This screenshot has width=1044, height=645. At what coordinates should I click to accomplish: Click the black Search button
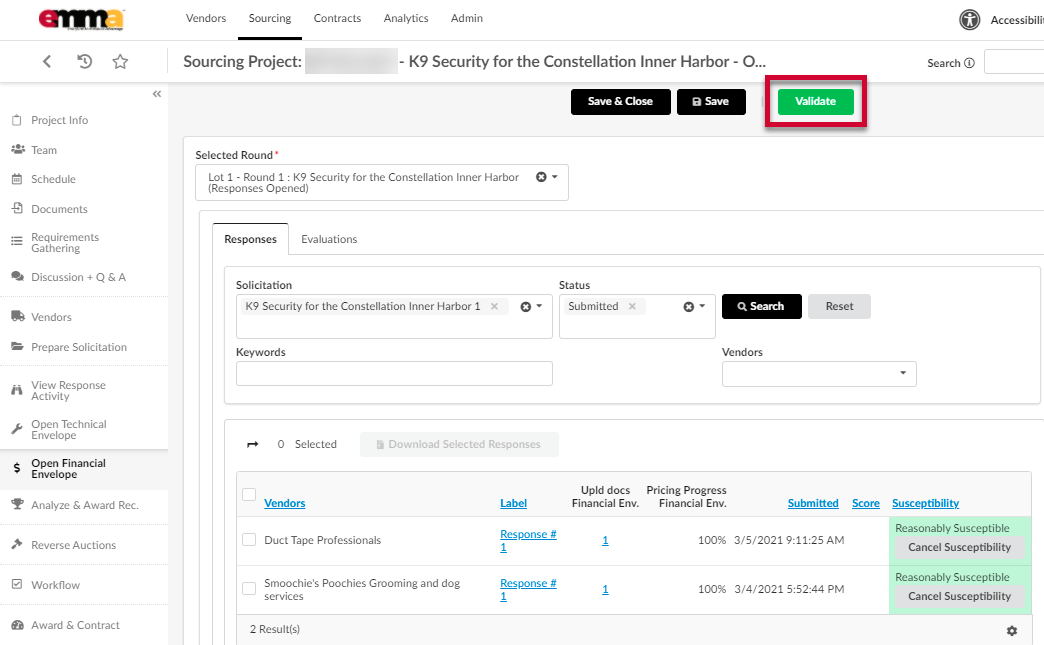click(x=762, y=306)
